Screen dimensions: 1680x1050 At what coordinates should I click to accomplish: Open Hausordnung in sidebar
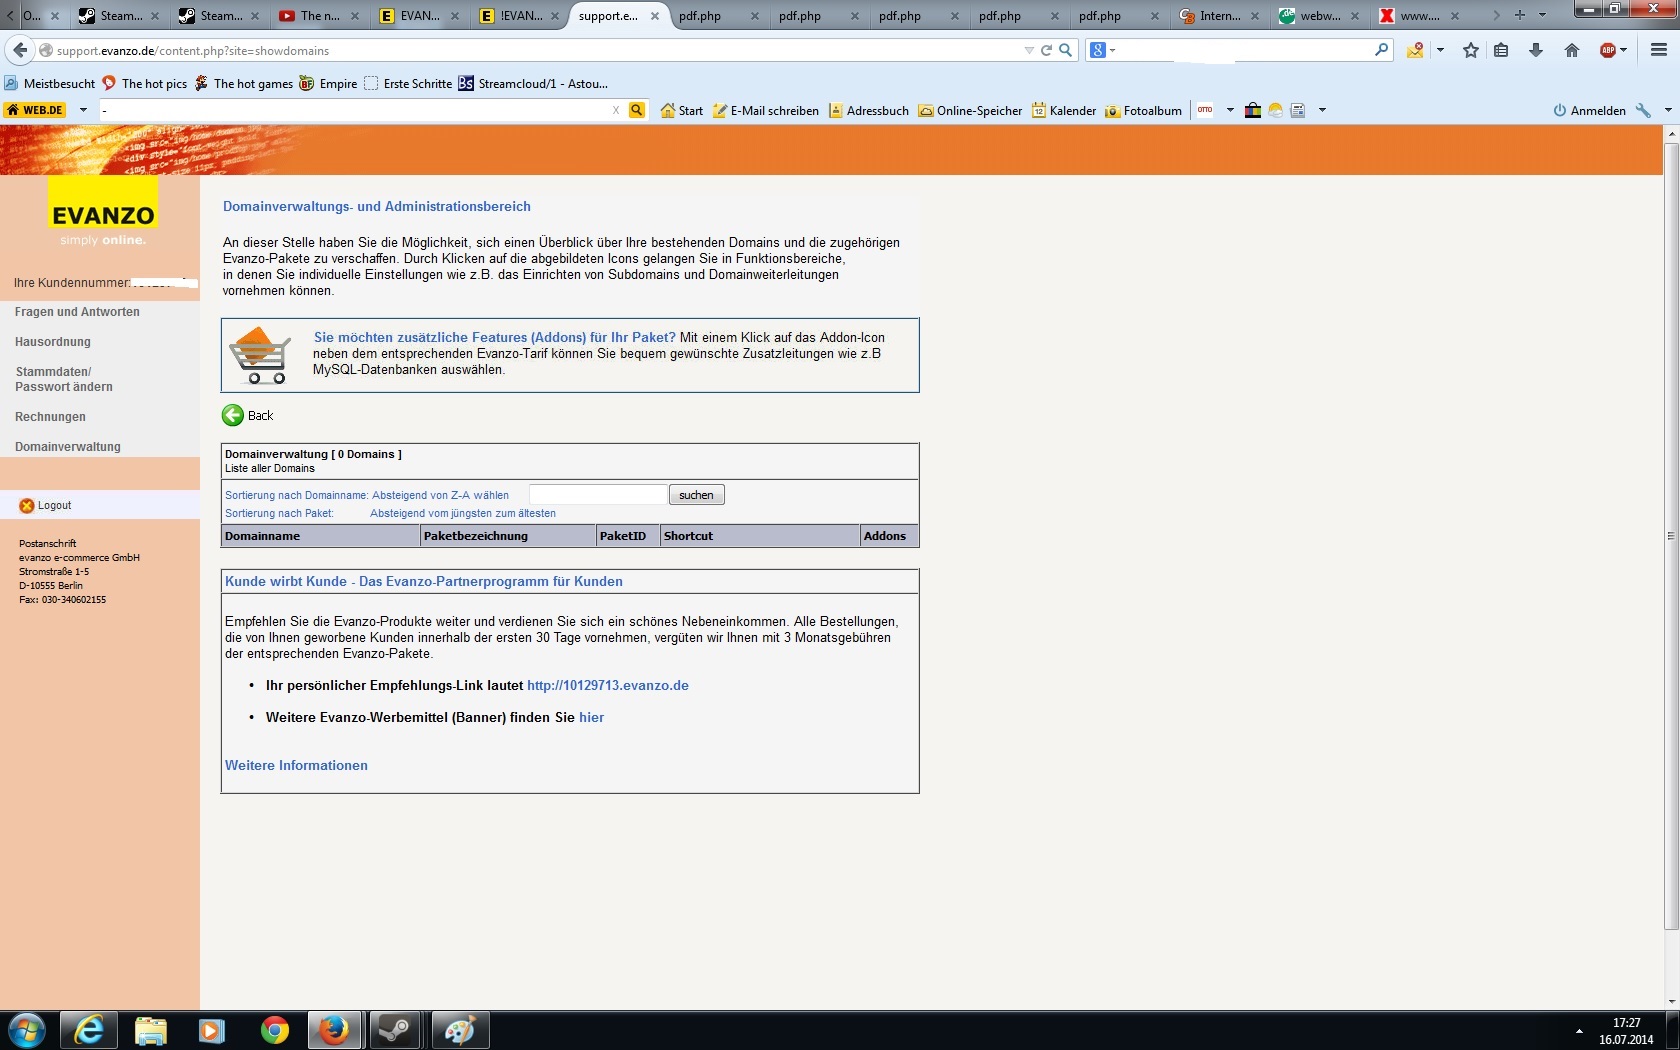tap(53, 342)
